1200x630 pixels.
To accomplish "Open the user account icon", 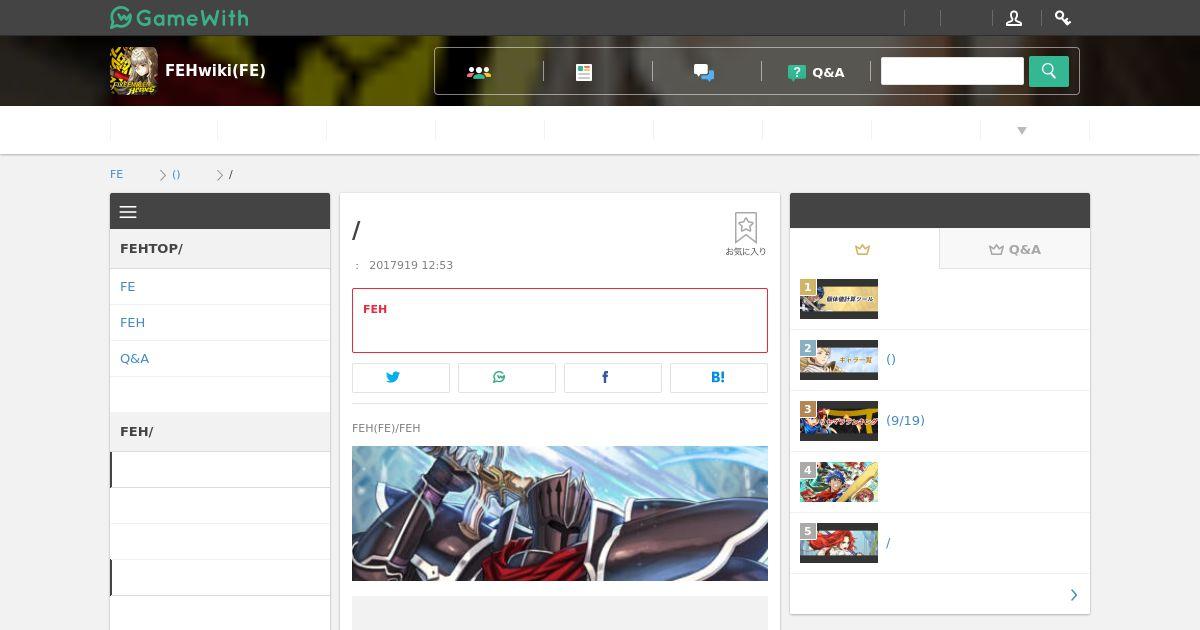I will click(x=1014, y=18).
